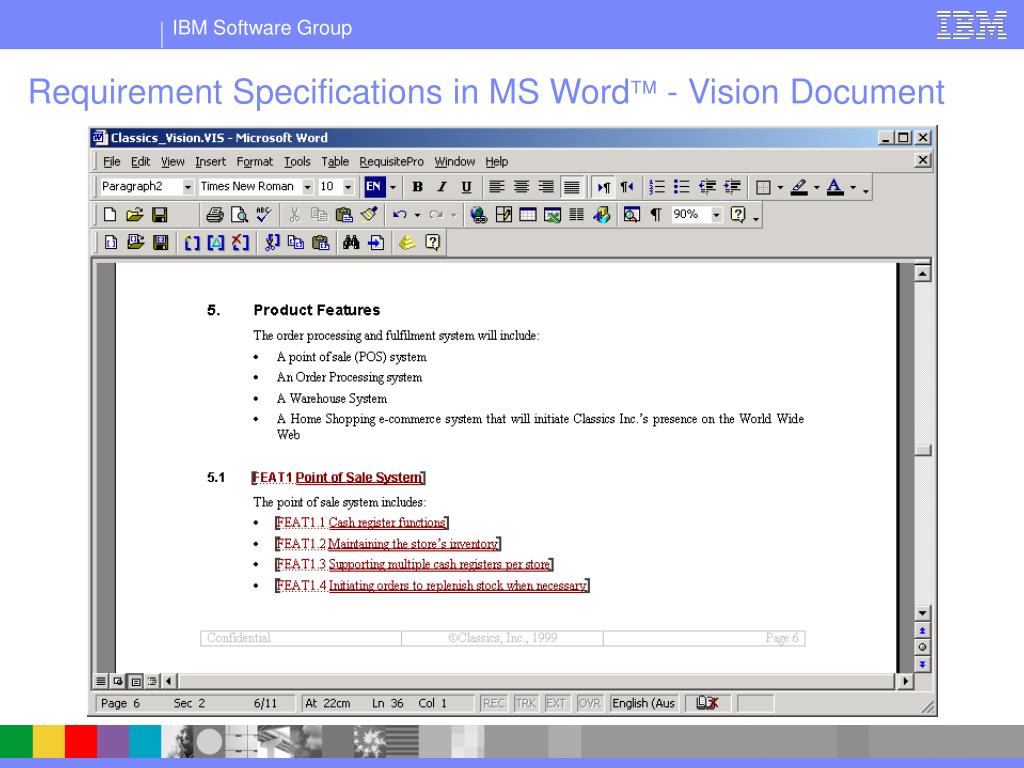The height and width of the screenshot is (768, 1024).
Task: Open the File menu
Action: point(112,161)
